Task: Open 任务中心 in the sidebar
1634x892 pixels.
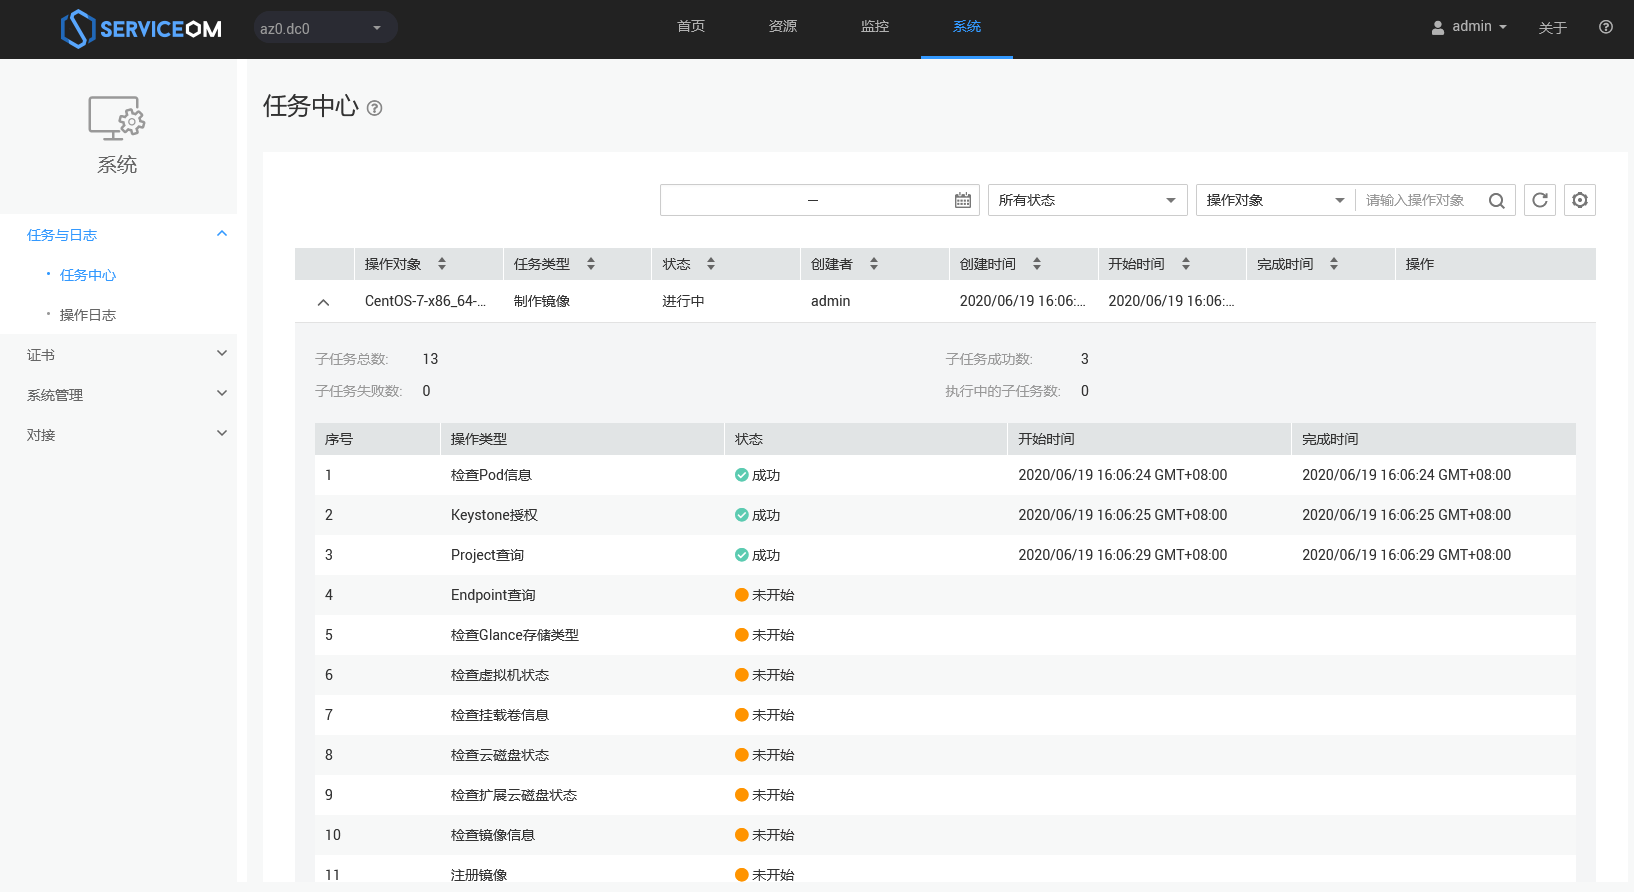Action: (x=88, y=275)
